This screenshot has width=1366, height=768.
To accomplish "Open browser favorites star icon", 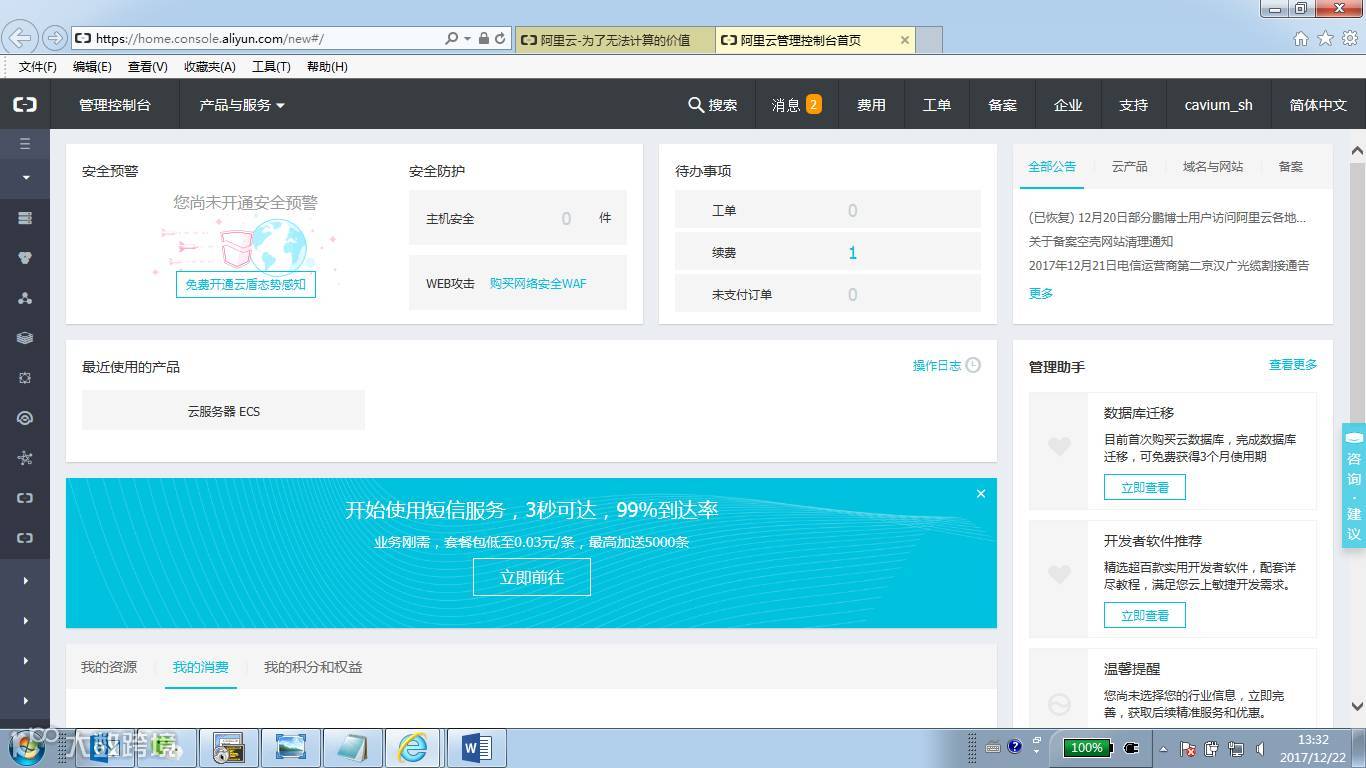I will (x=1325, y=38).
